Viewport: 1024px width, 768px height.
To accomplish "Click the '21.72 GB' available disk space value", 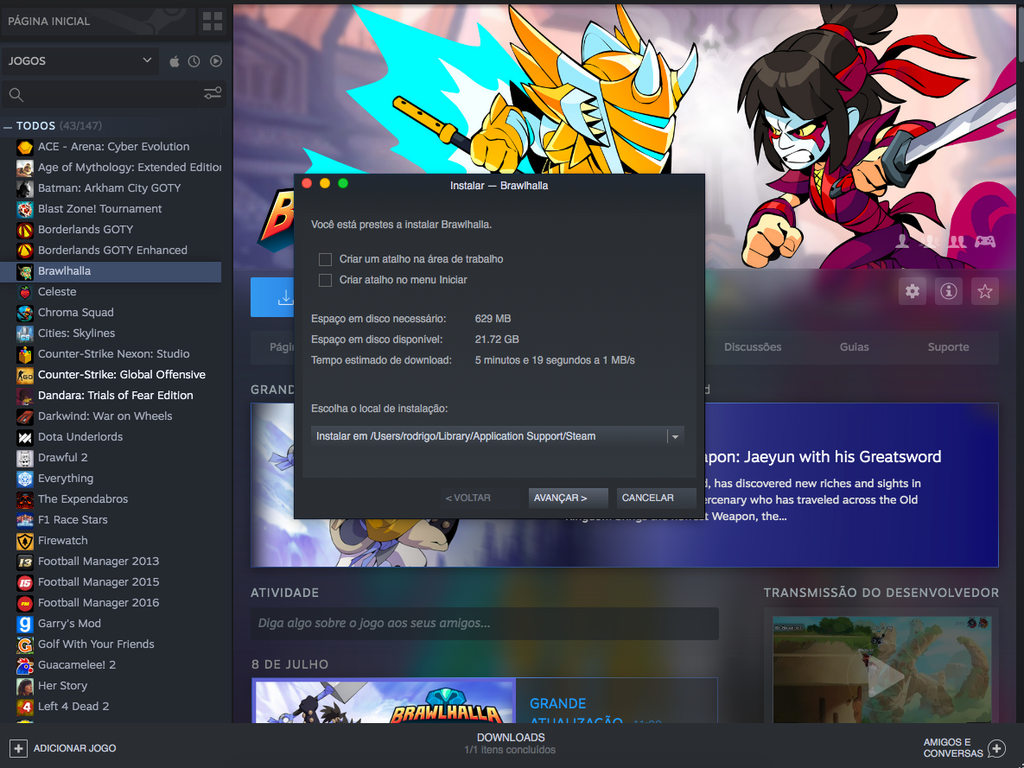I will coord(497,340).
